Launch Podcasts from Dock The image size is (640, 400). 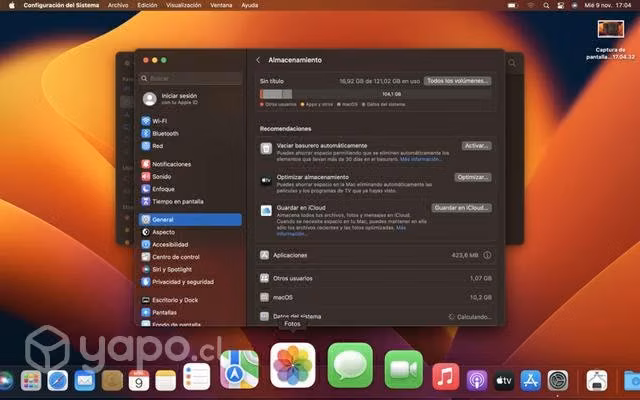477,380
